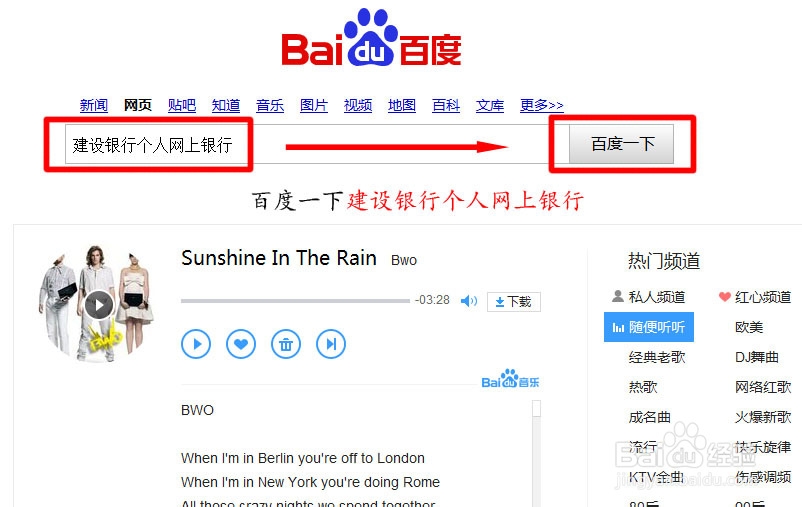Select the 热歌 channel

643,387
